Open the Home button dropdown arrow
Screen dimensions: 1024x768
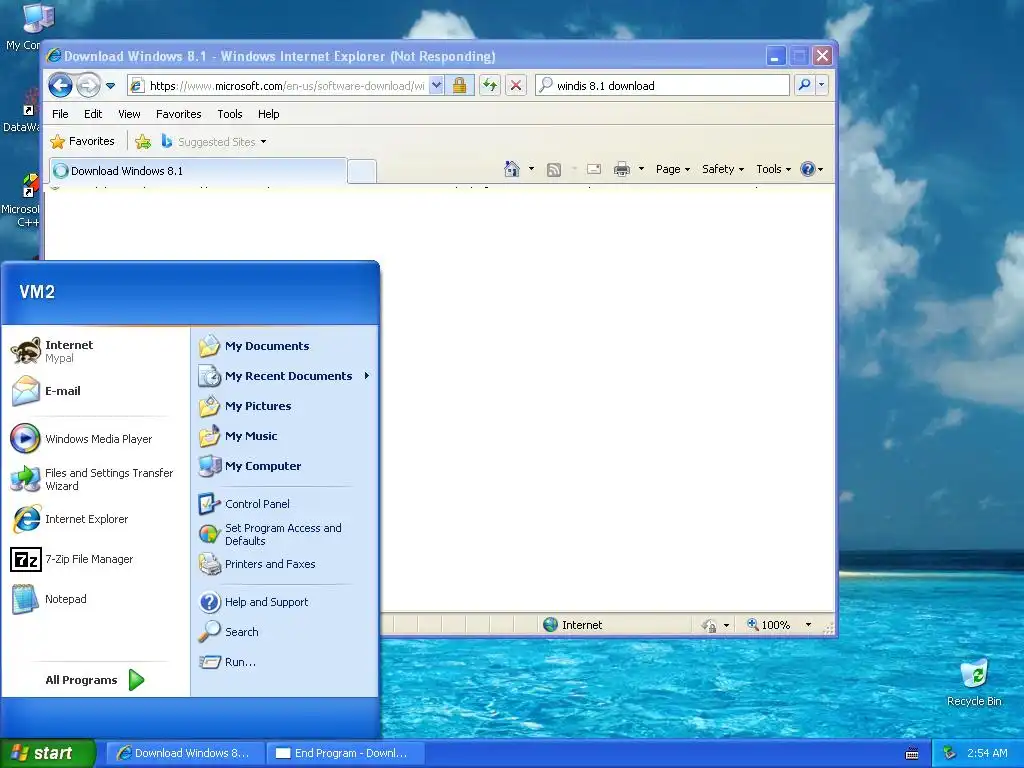(531, 169)
